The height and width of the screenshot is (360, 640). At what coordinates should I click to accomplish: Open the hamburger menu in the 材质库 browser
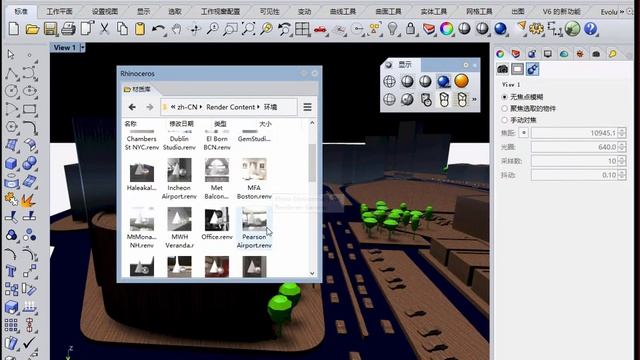[x=307, y=107]
